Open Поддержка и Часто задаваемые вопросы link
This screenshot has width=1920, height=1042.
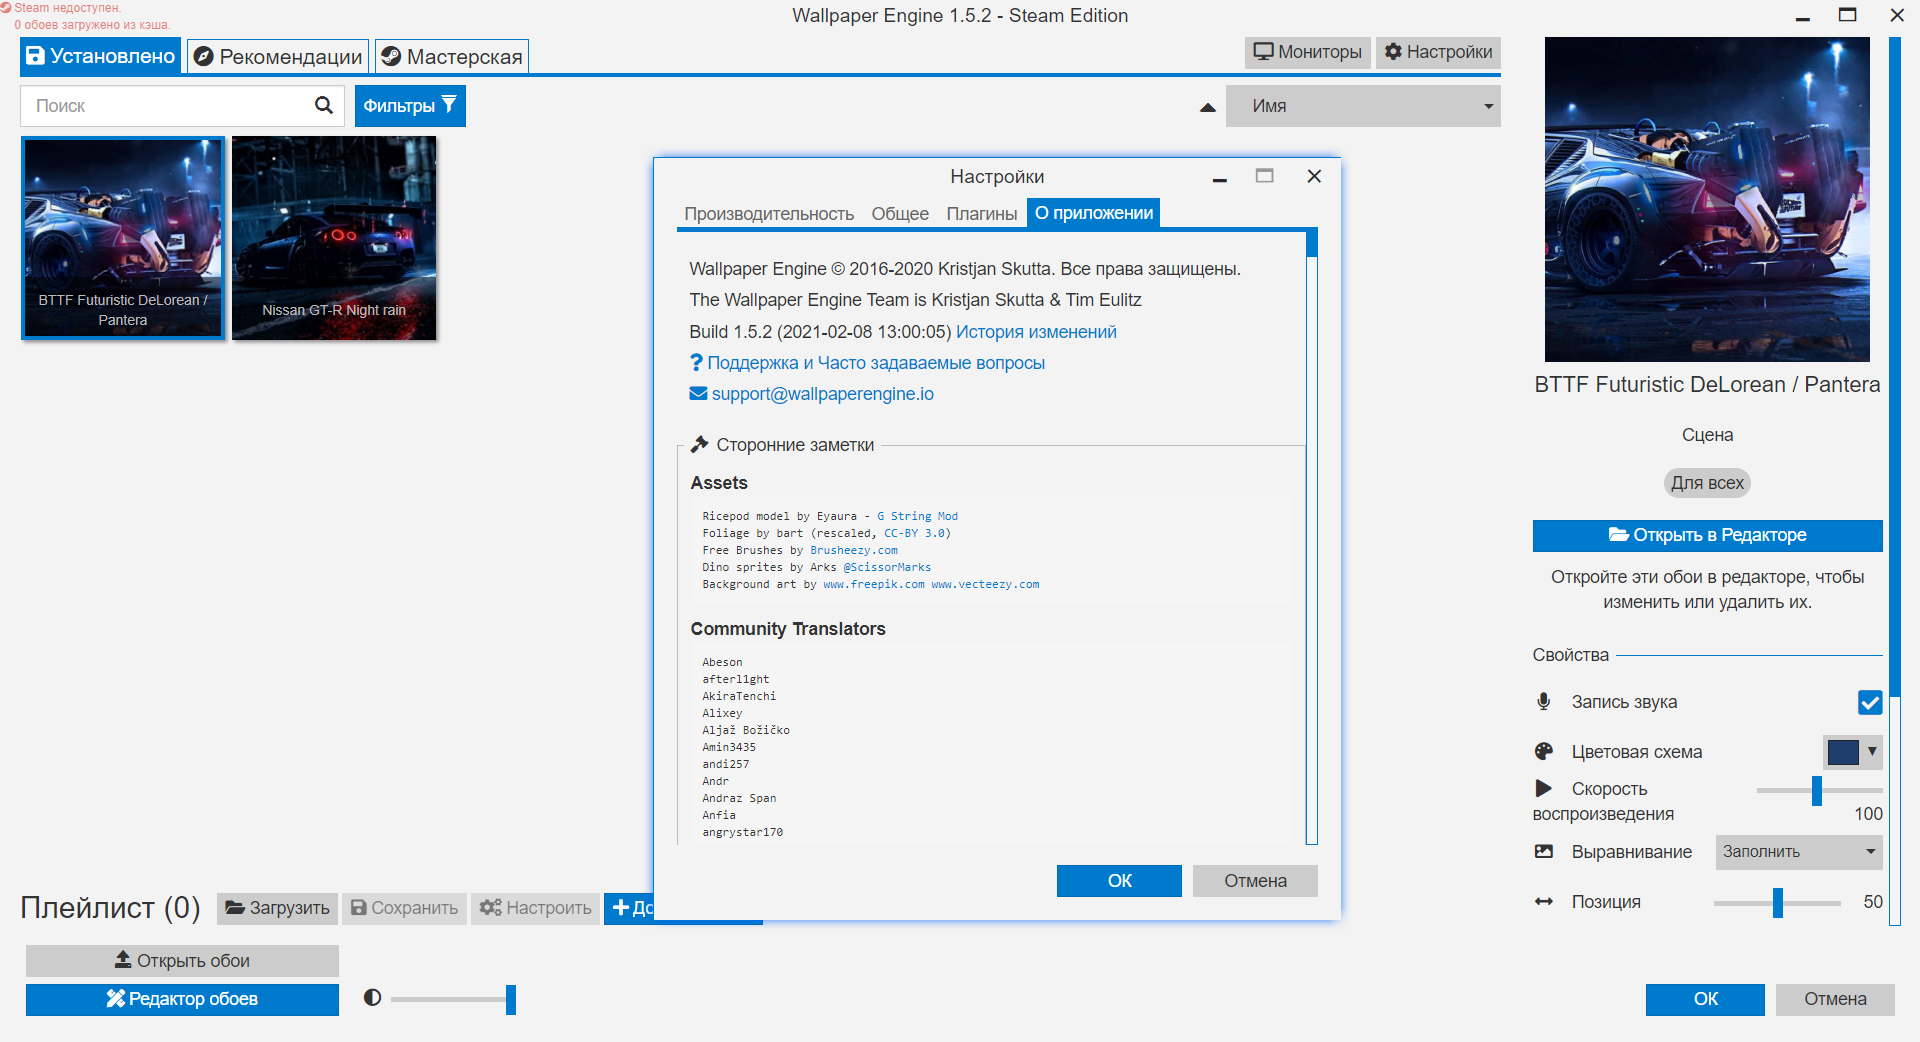pyautogui.click(x=876, y=362)
